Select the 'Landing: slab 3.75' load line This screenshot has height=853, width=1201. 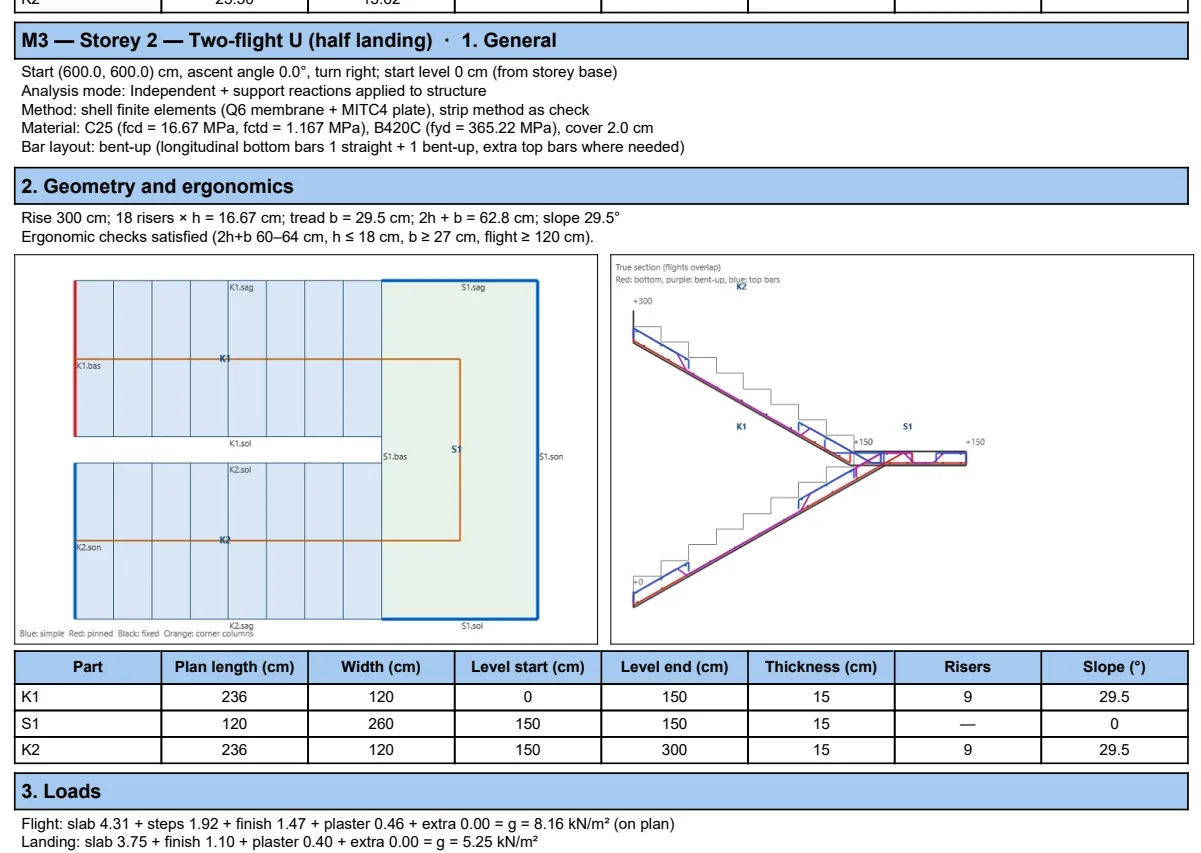(280, 843)
